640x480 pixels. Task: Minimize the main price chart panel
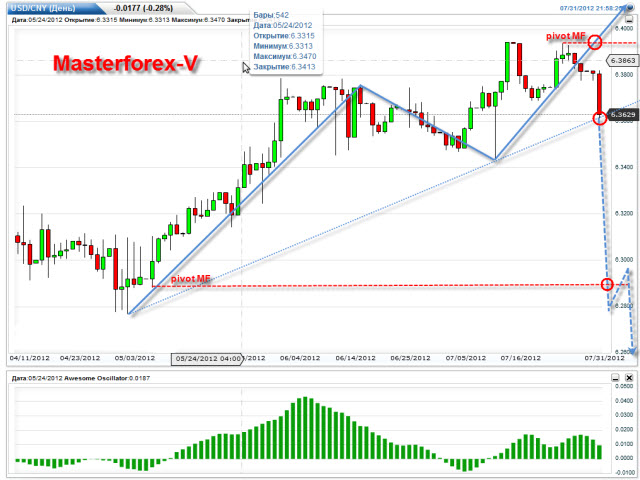tap(629, 19)
